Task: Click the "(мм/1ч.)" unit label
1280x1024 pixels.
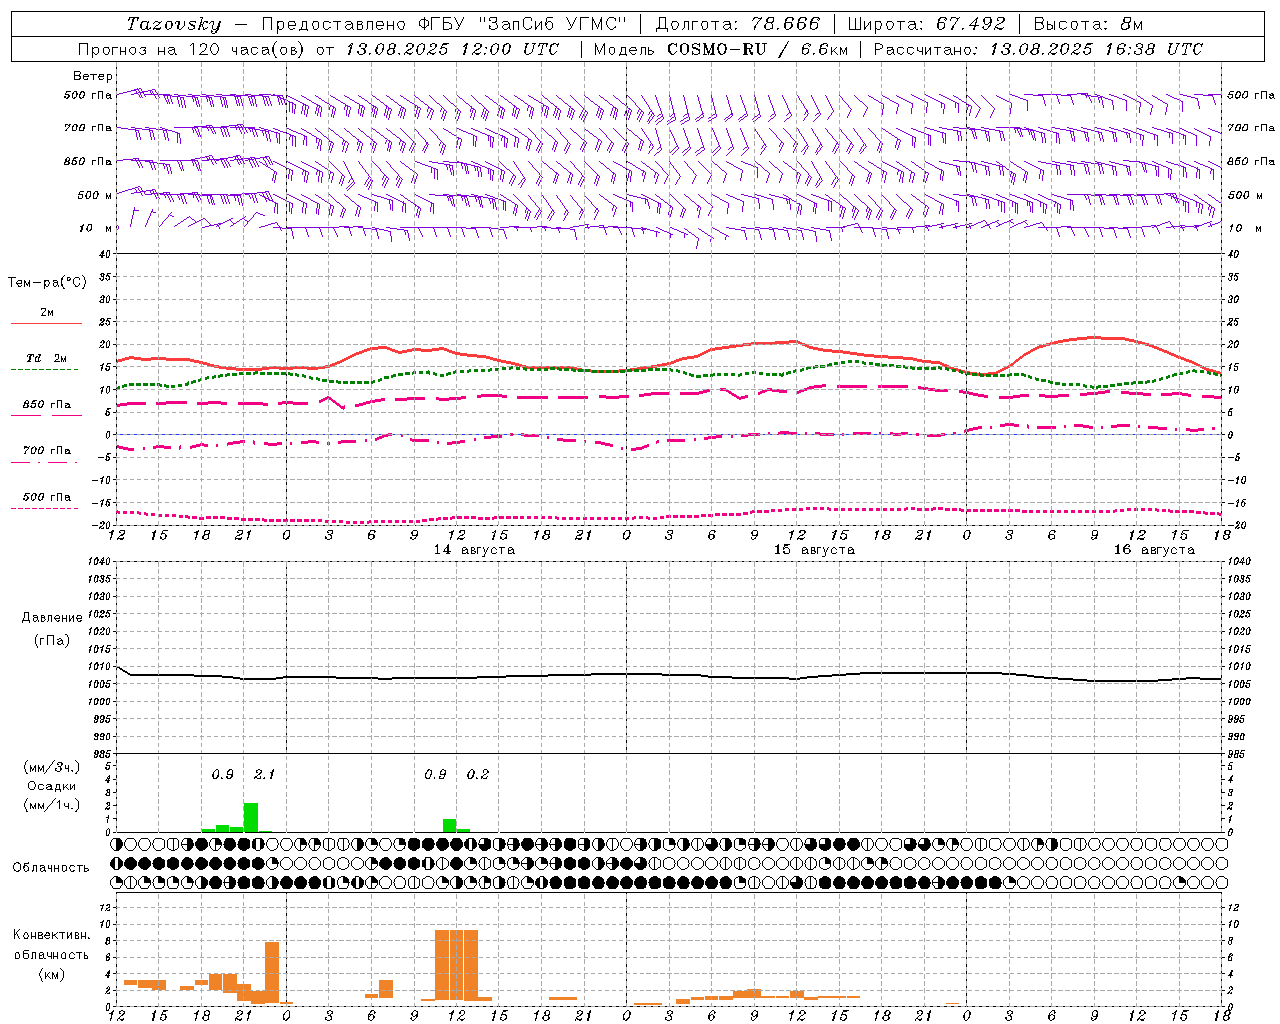Action: [52, 805]
